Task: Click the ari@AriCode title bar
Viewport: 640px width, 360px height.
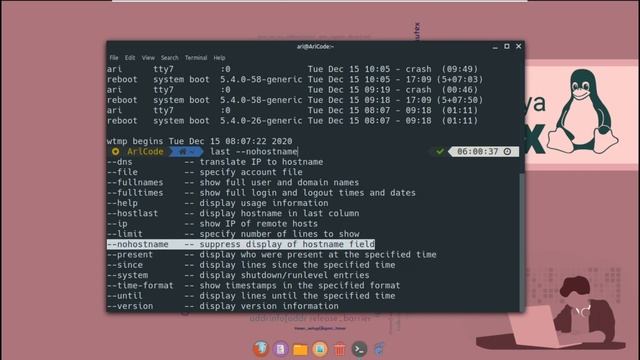Action: [x=315, y=47]
